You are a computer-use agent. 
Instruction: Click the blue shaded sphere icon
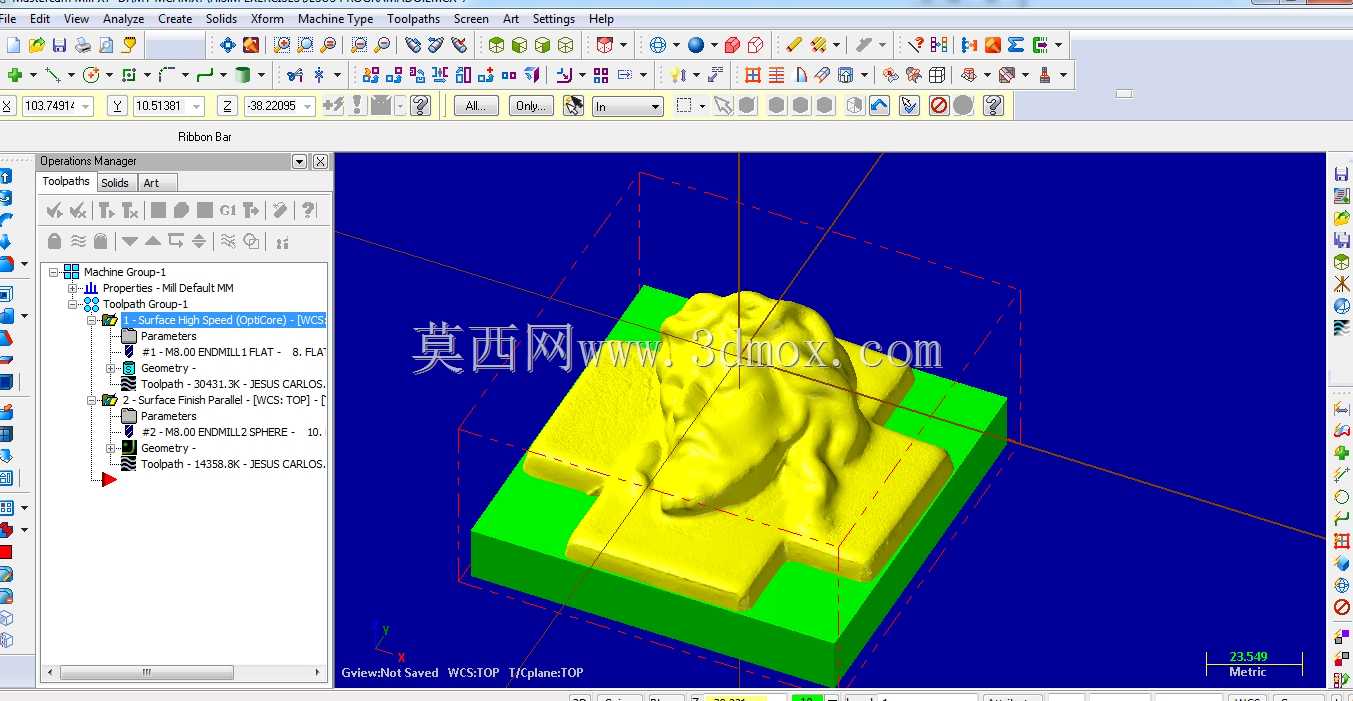696,45
